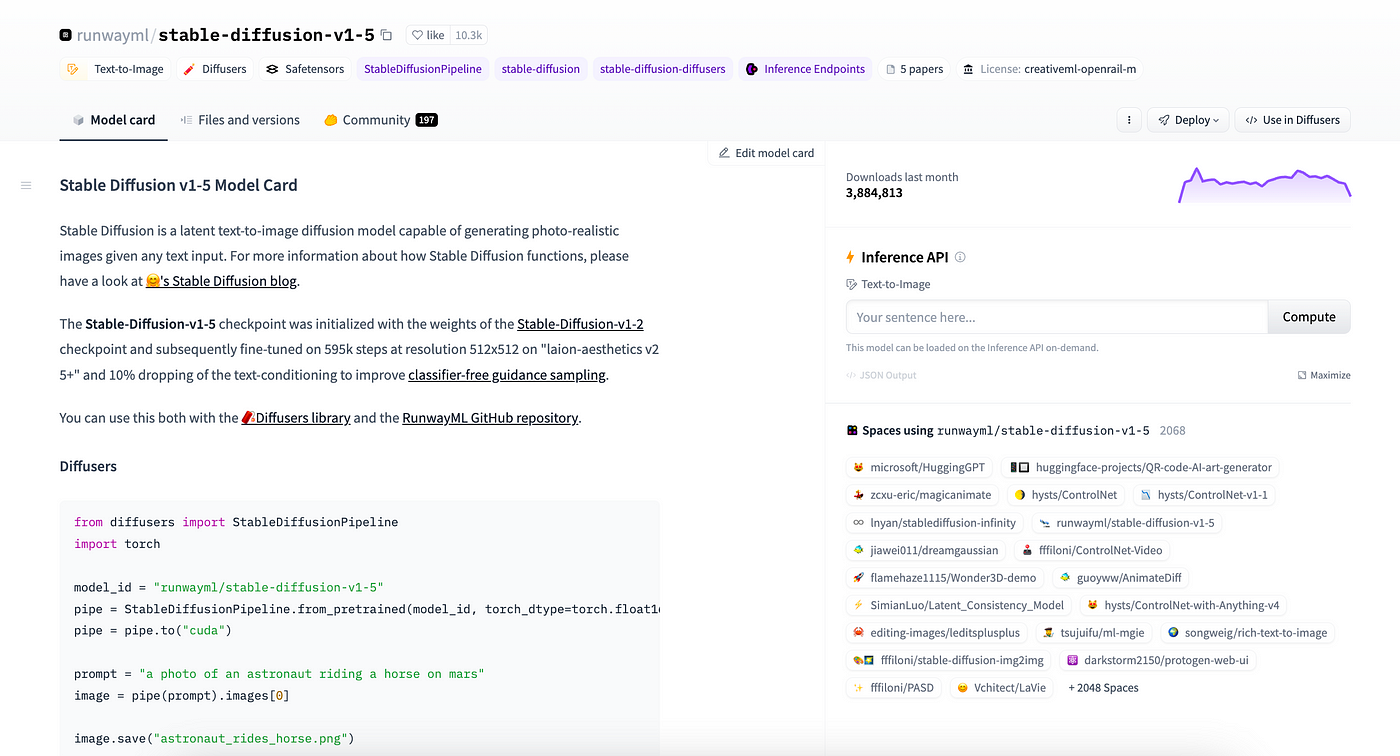Open Vchitect/LaVie space
Image resolution: width=1400 pixels, height=756 pixels.
point(1001,687)
